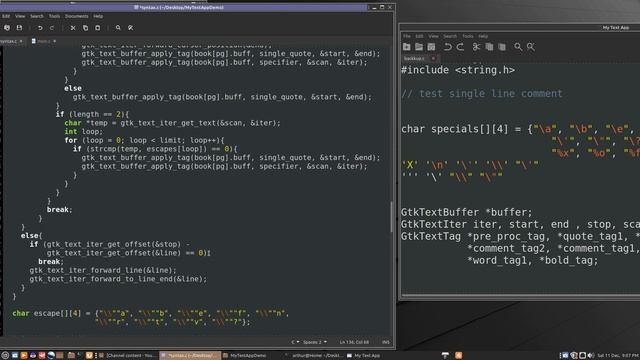Viewport: 640px width, 360px height.
Task: Open the Edit menu in the left editor
Action: (6, 16)
